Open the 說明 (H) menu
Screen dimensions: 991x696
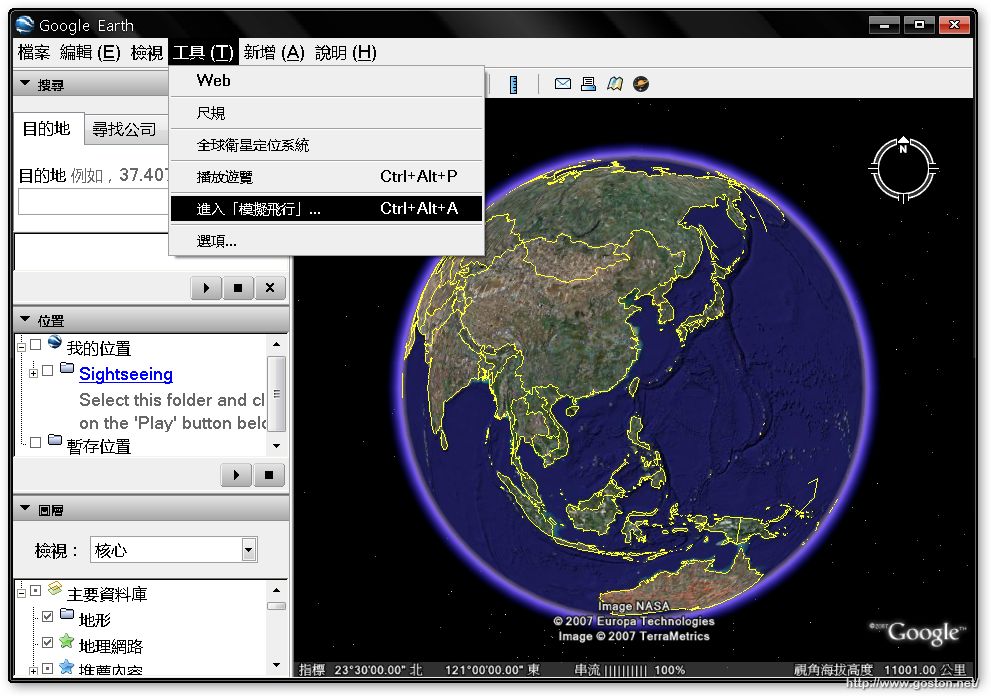(345, 52)
